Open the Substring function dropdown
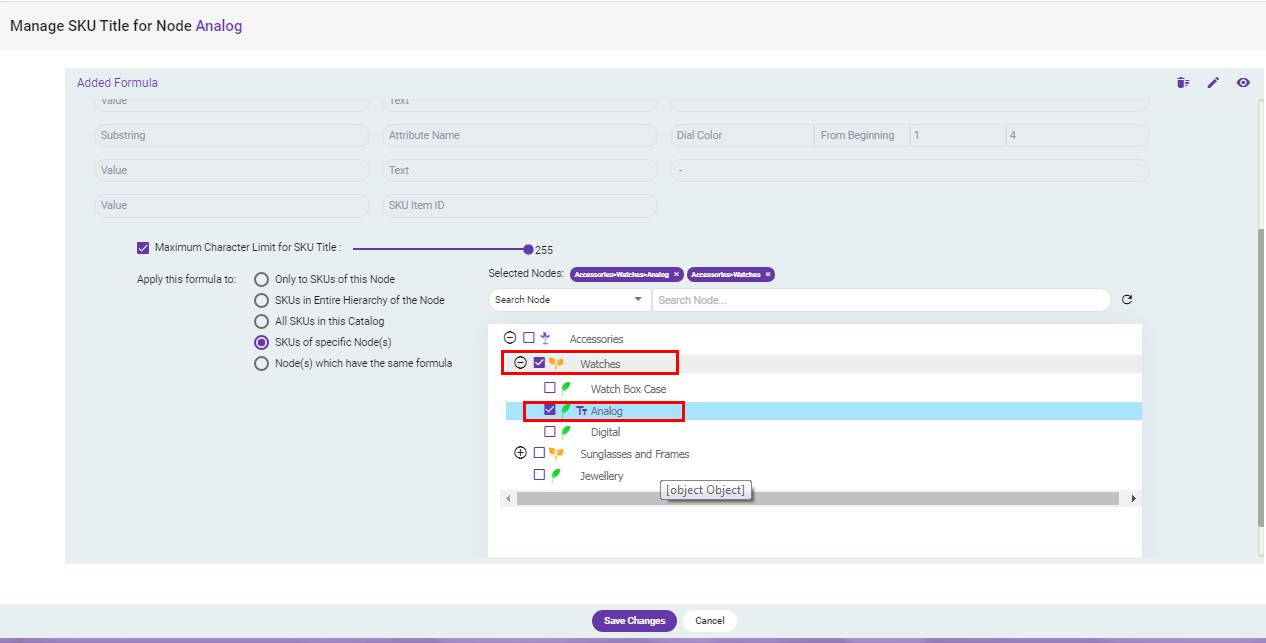 click(232, 135)
